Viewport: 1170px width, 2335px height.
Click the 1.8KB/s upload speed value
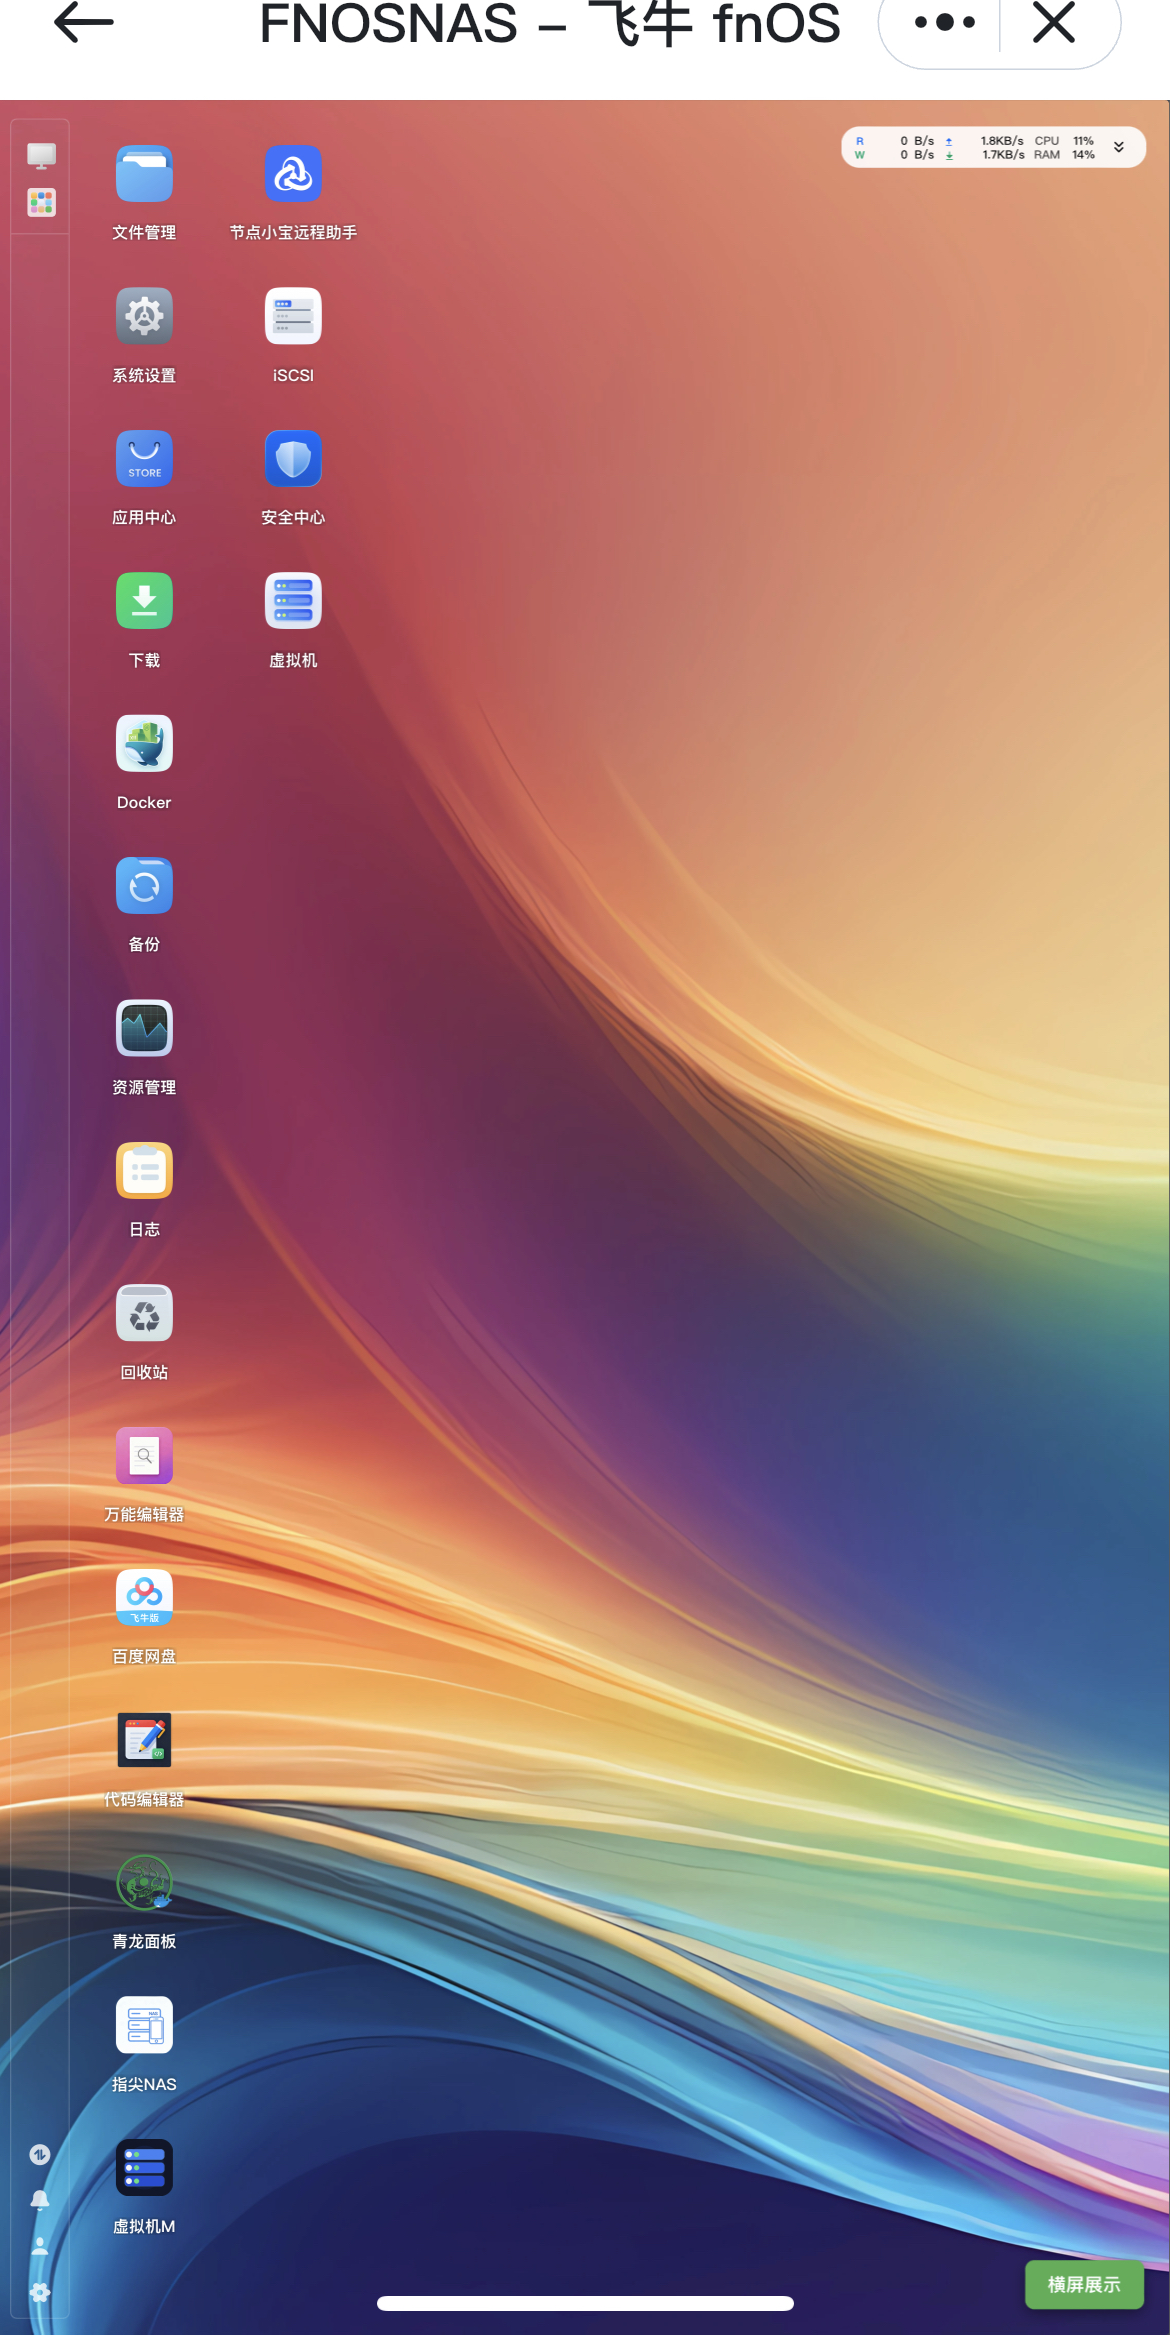[x=1002, y=141]
